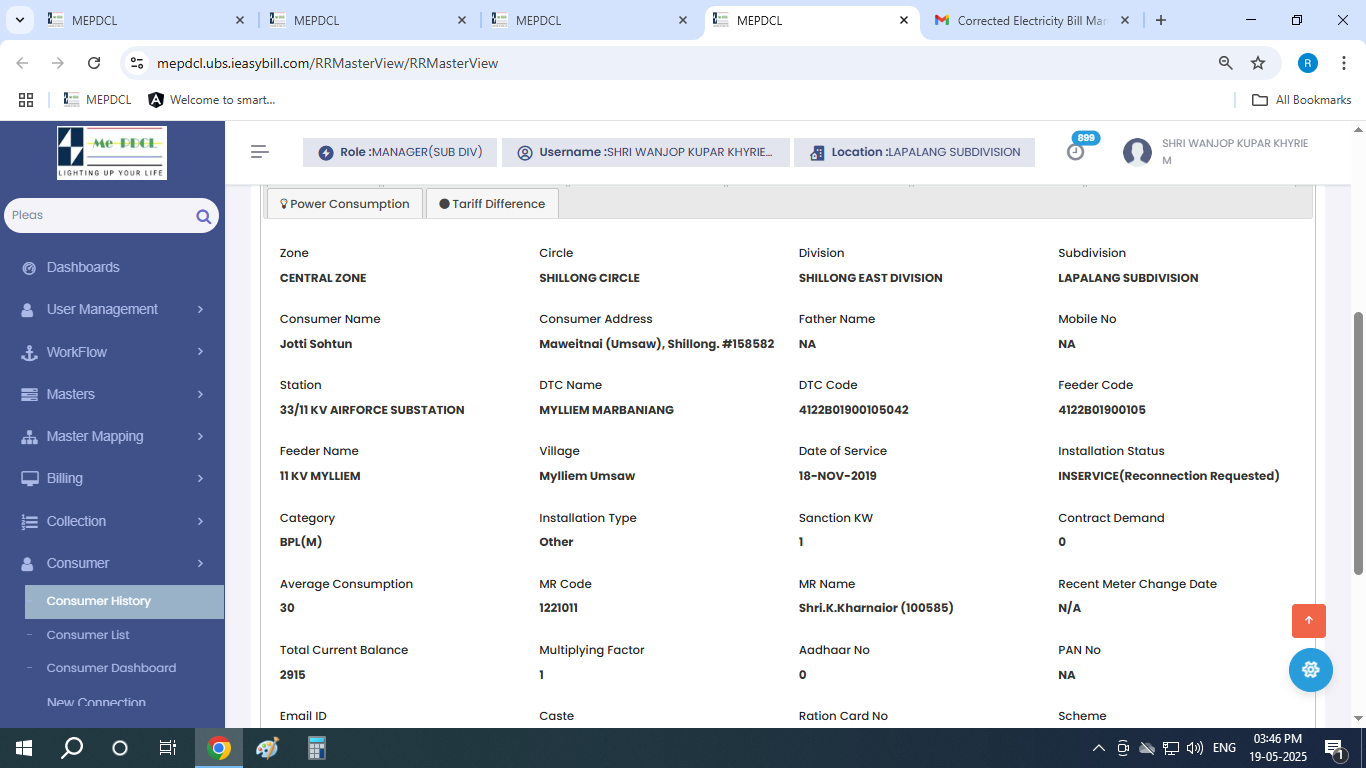Click the browser address bar URL
Image resolution: width=1366 pixels, height=768 pixels.
pos(327,63)
